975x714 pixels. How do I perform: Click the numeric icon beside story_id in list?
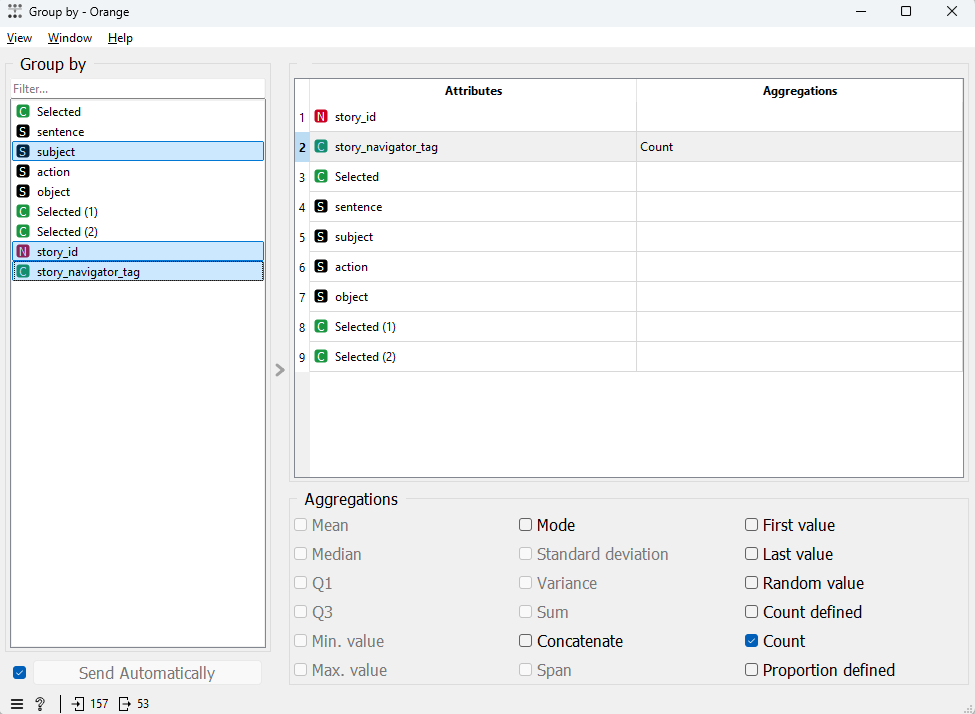coord(23,252)
